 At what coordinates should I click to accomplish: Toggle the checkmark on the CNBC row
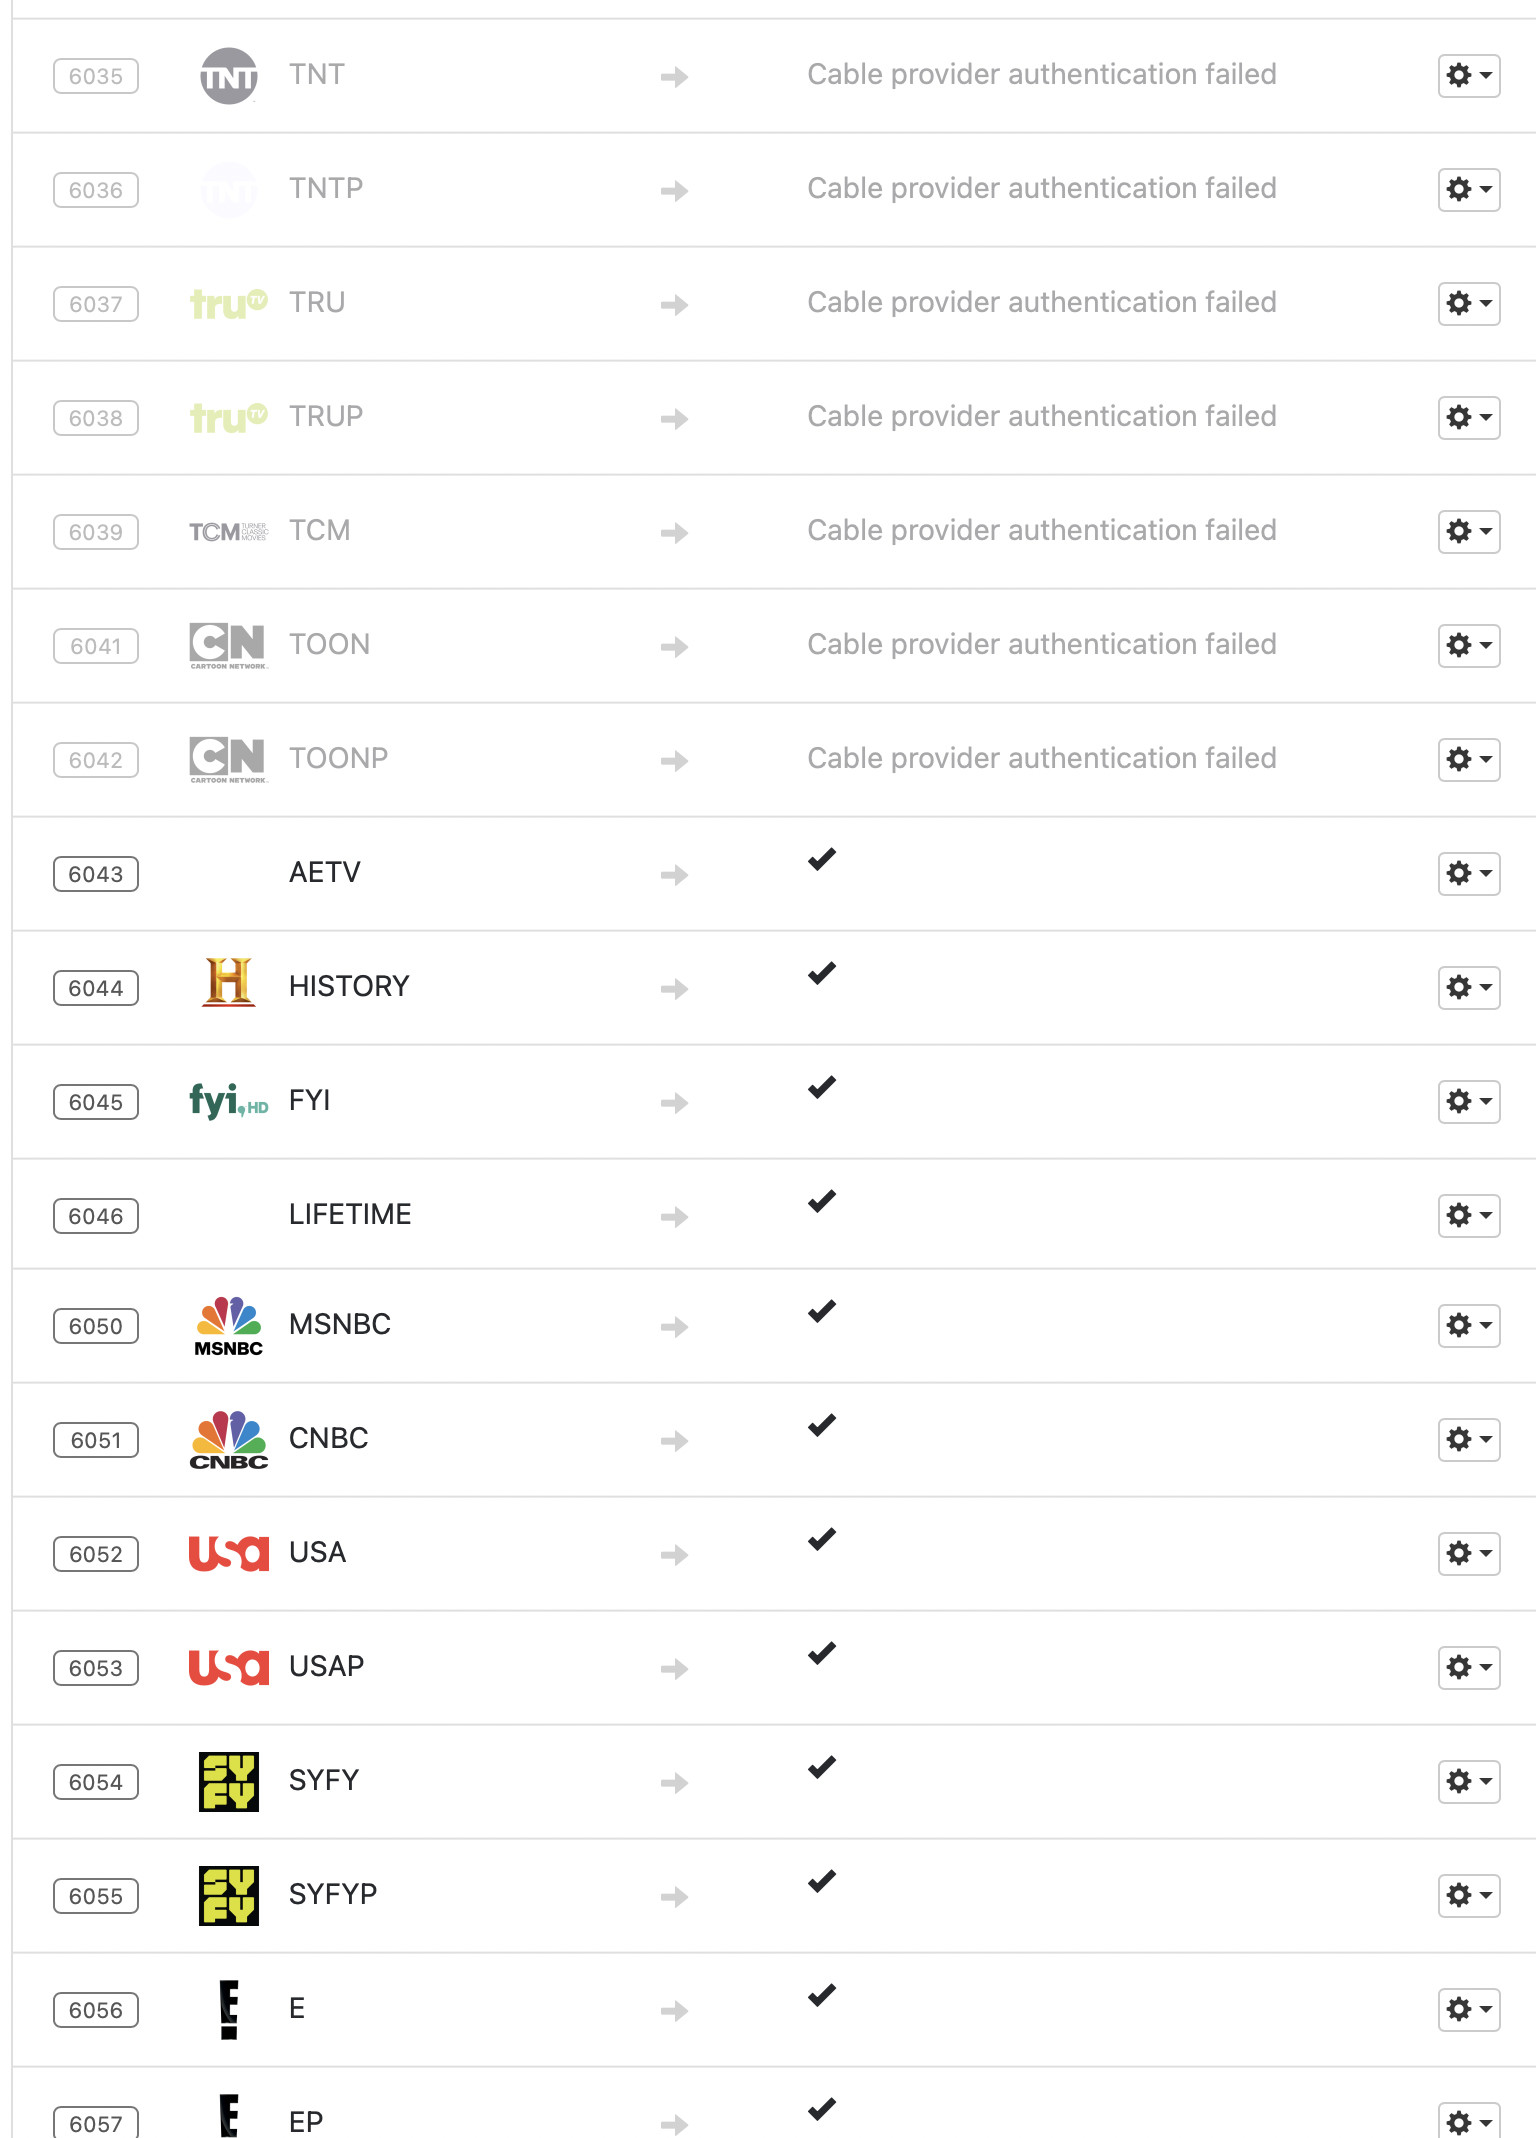821,1427
